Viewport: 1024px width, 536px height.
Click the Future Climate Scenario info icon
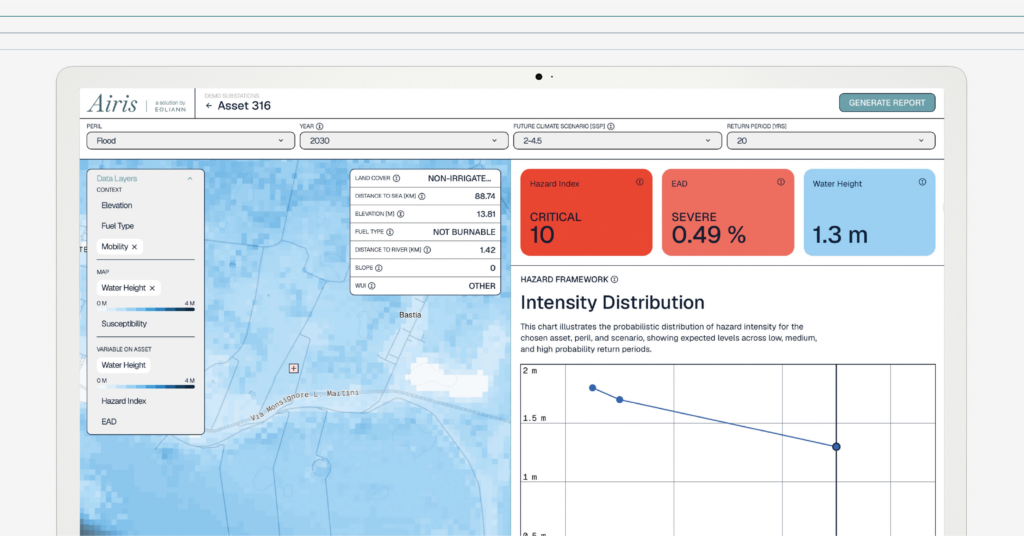point(611,127)
